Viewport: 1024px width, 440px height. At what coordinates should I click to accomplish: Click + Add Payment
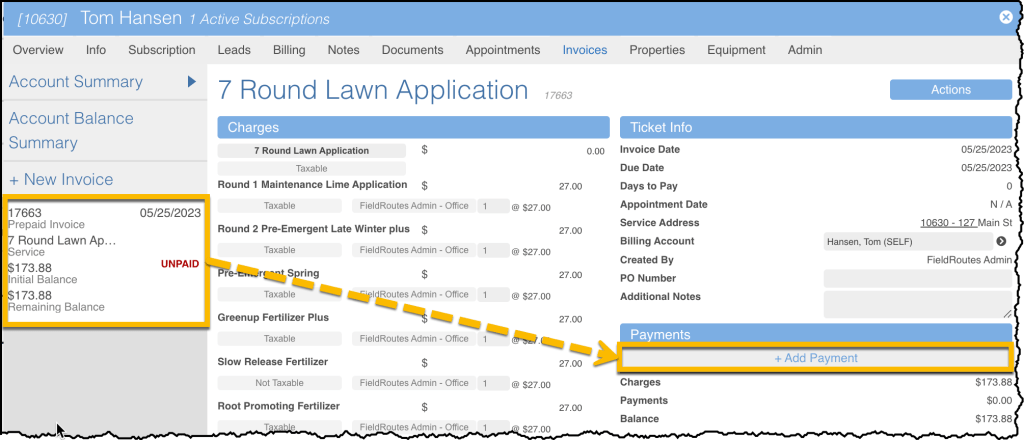(815, 358)
